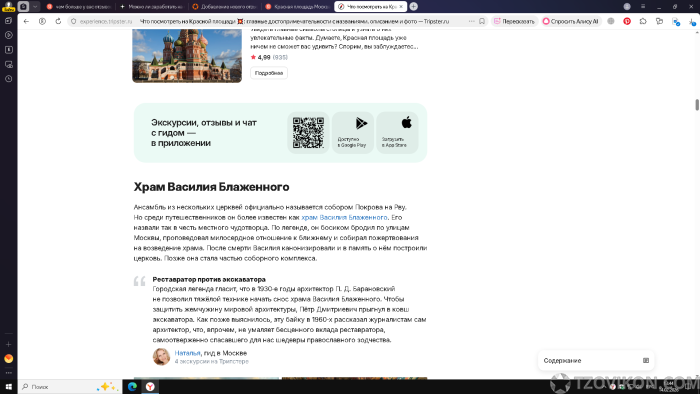Click '4 экскурсии на Трипстере' link
700x394 pixels.
tap(212, 361)
